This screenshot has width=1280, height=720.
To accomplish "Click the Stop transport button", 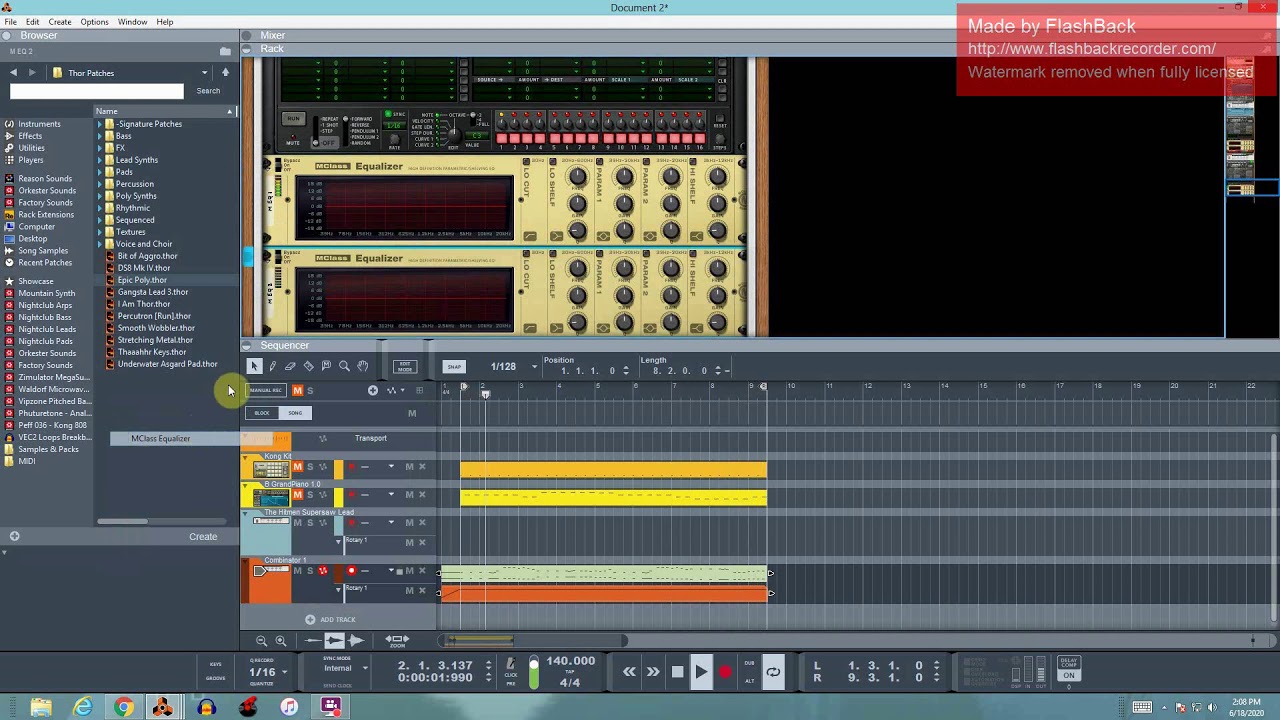I will (x=677, y=672).
